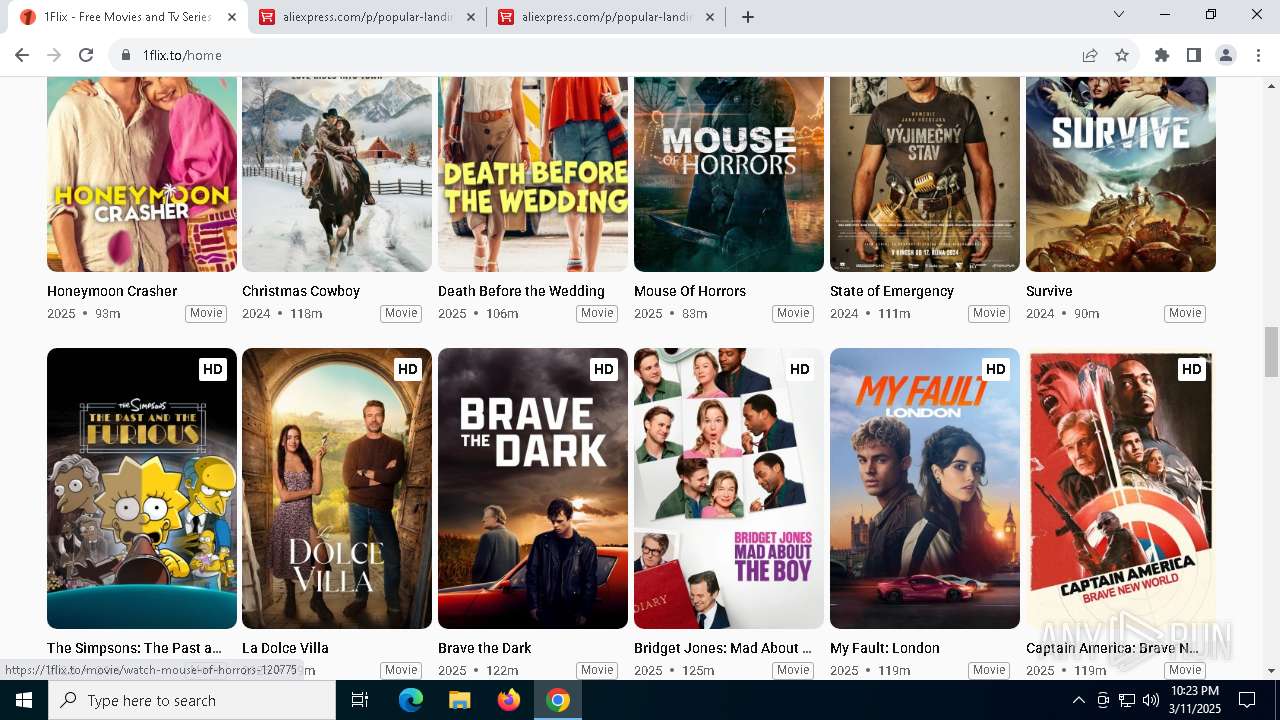This screenshot has width=1280, height=720.
Task: Open Mouse Of Horrors poster
Action: click(729, 174)
